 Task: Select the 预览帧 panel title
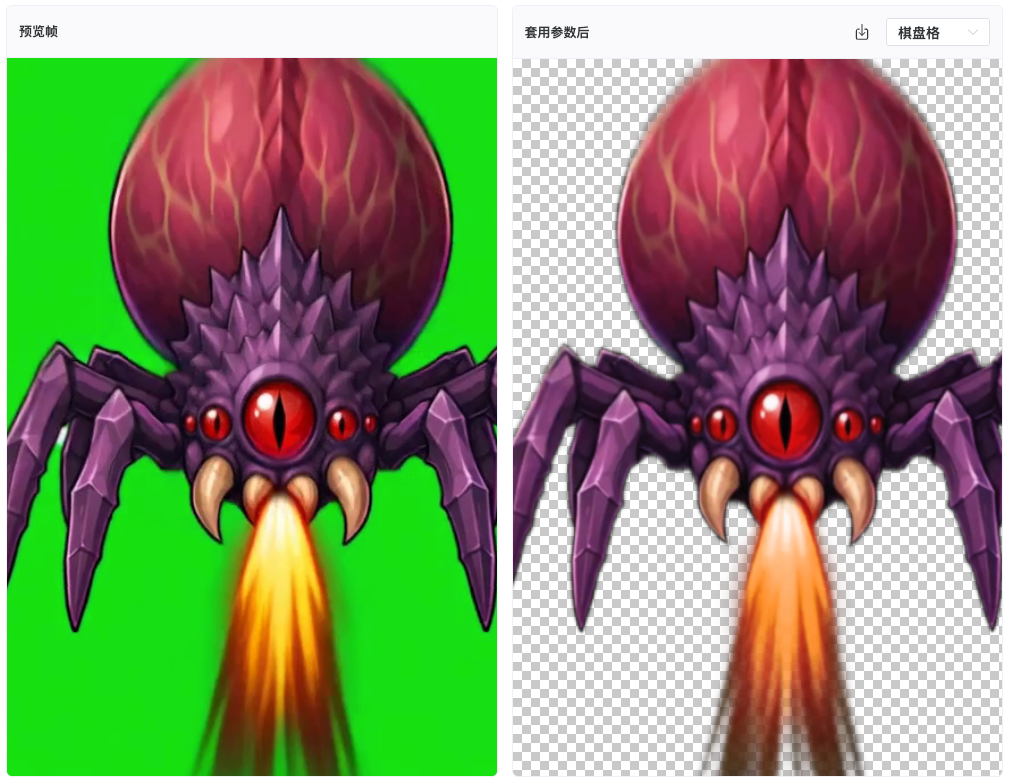(39, 31)
